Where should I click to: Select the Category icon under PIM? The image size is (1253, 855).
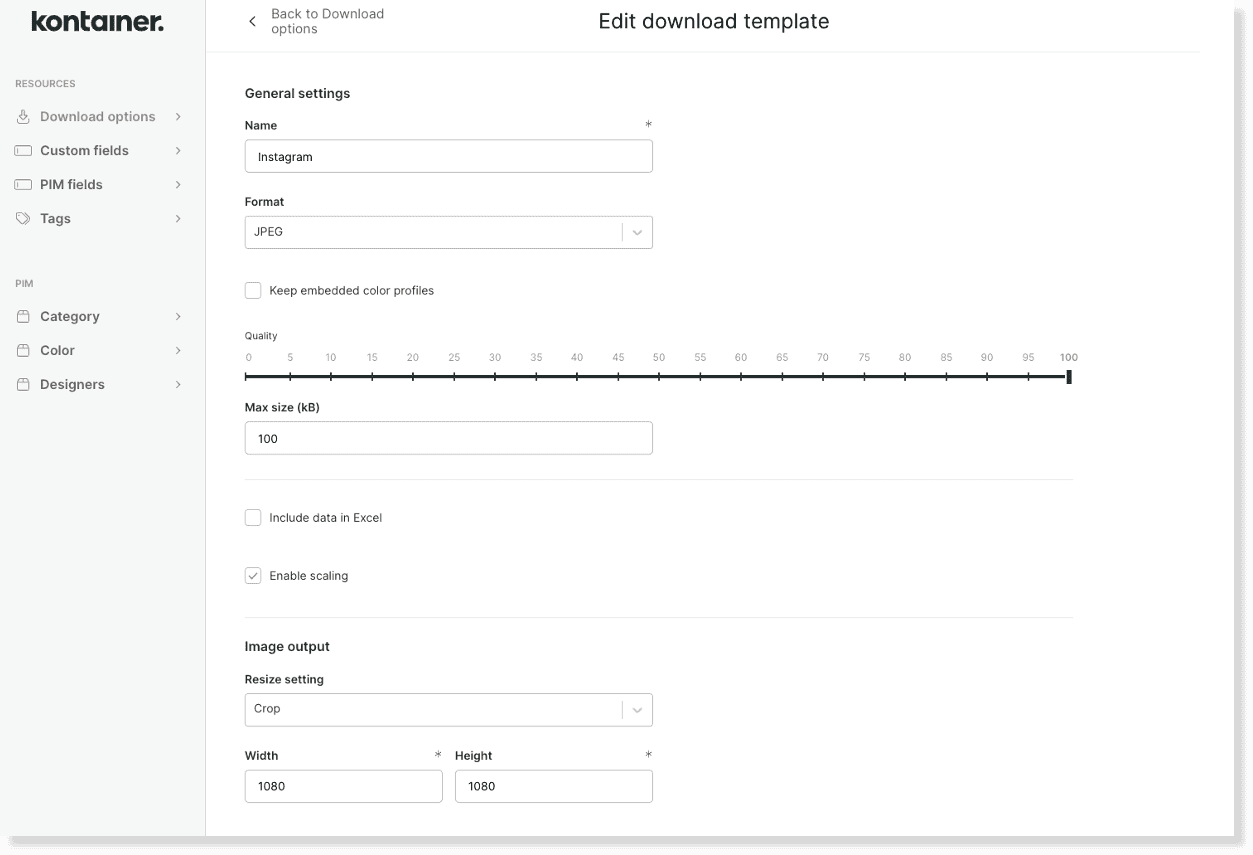click(x=22, y=316)
